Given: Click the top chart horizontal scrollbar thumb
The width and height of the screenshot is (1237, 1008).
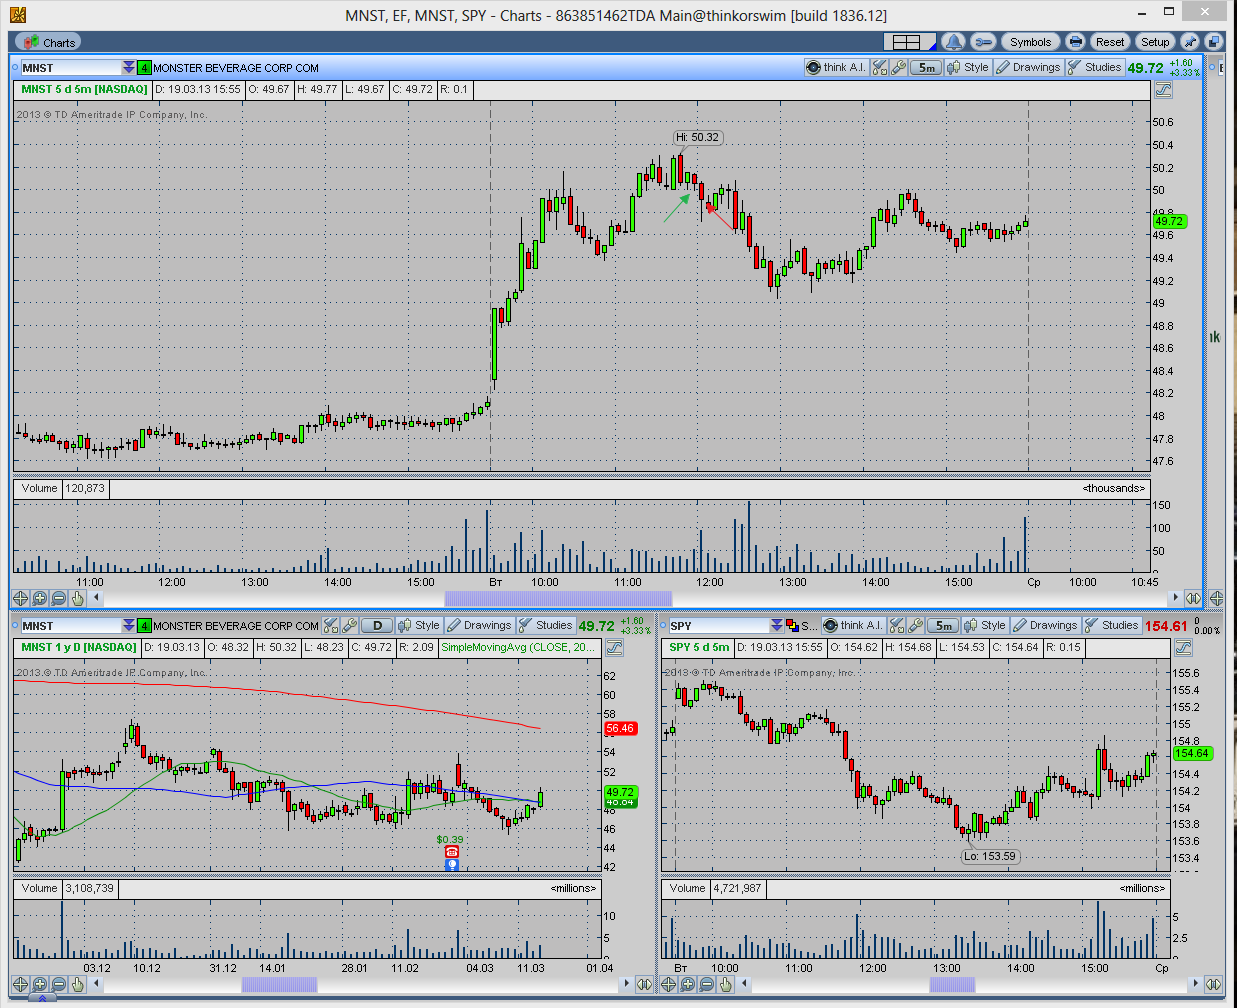Looking at the screenshot, I should (x=558, y=598).
